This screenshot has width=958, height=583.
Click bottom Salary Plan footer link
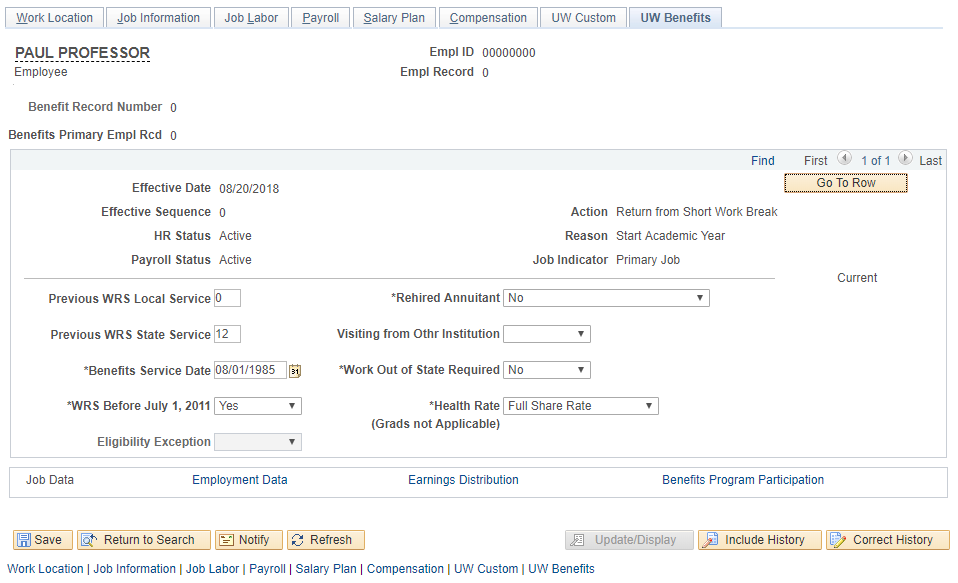(x=326, y=568)
